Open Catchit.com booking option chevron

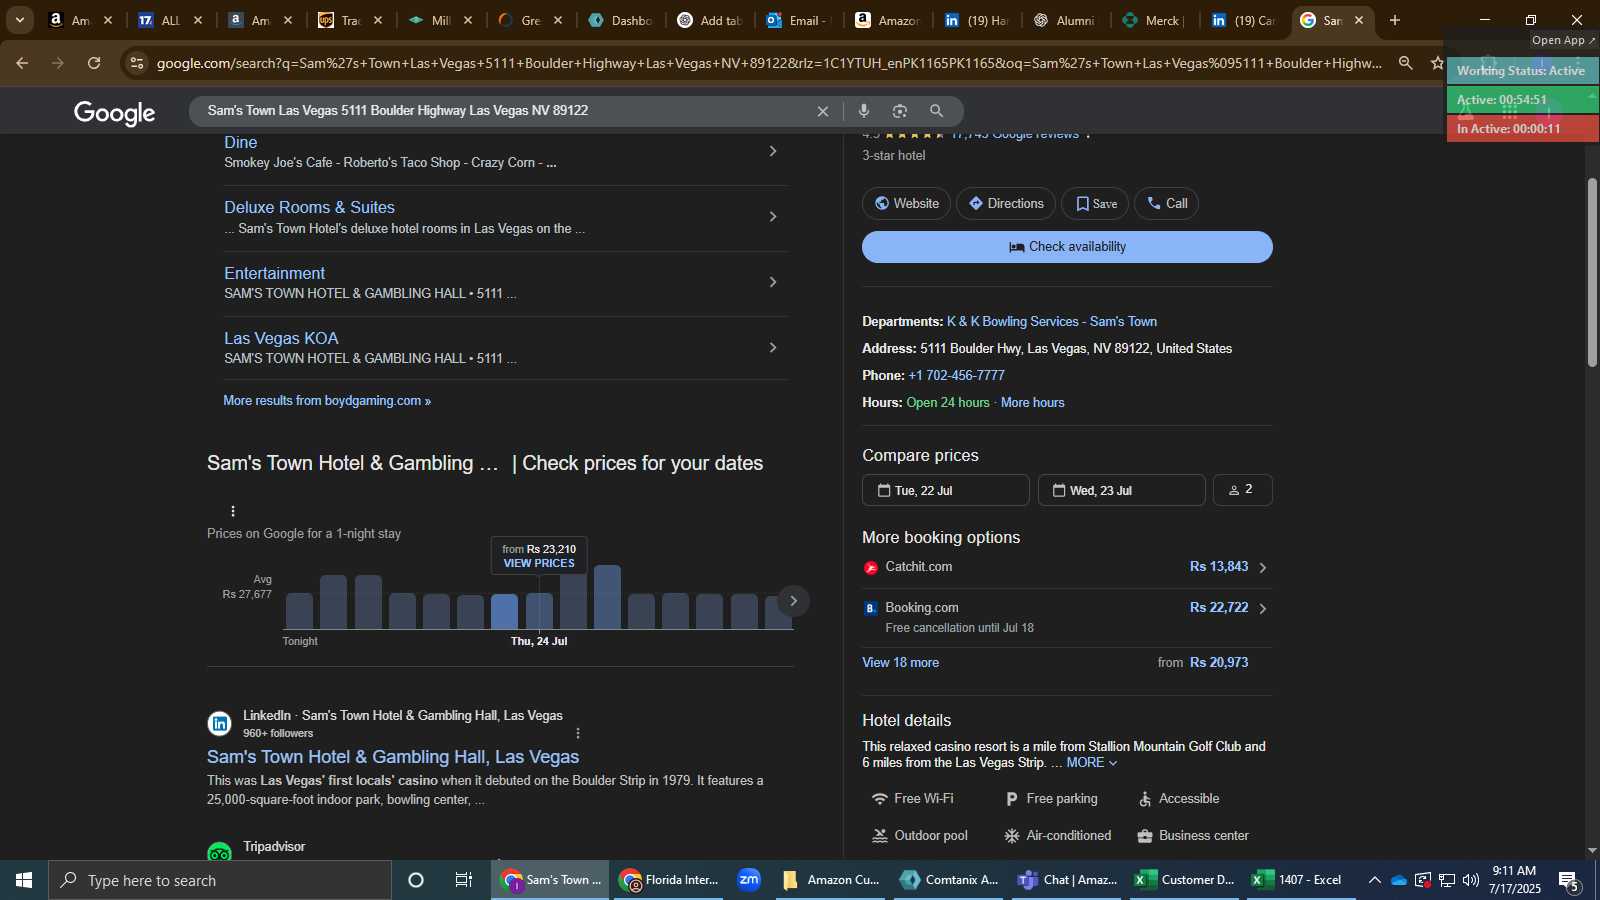tap(1263, 567)
